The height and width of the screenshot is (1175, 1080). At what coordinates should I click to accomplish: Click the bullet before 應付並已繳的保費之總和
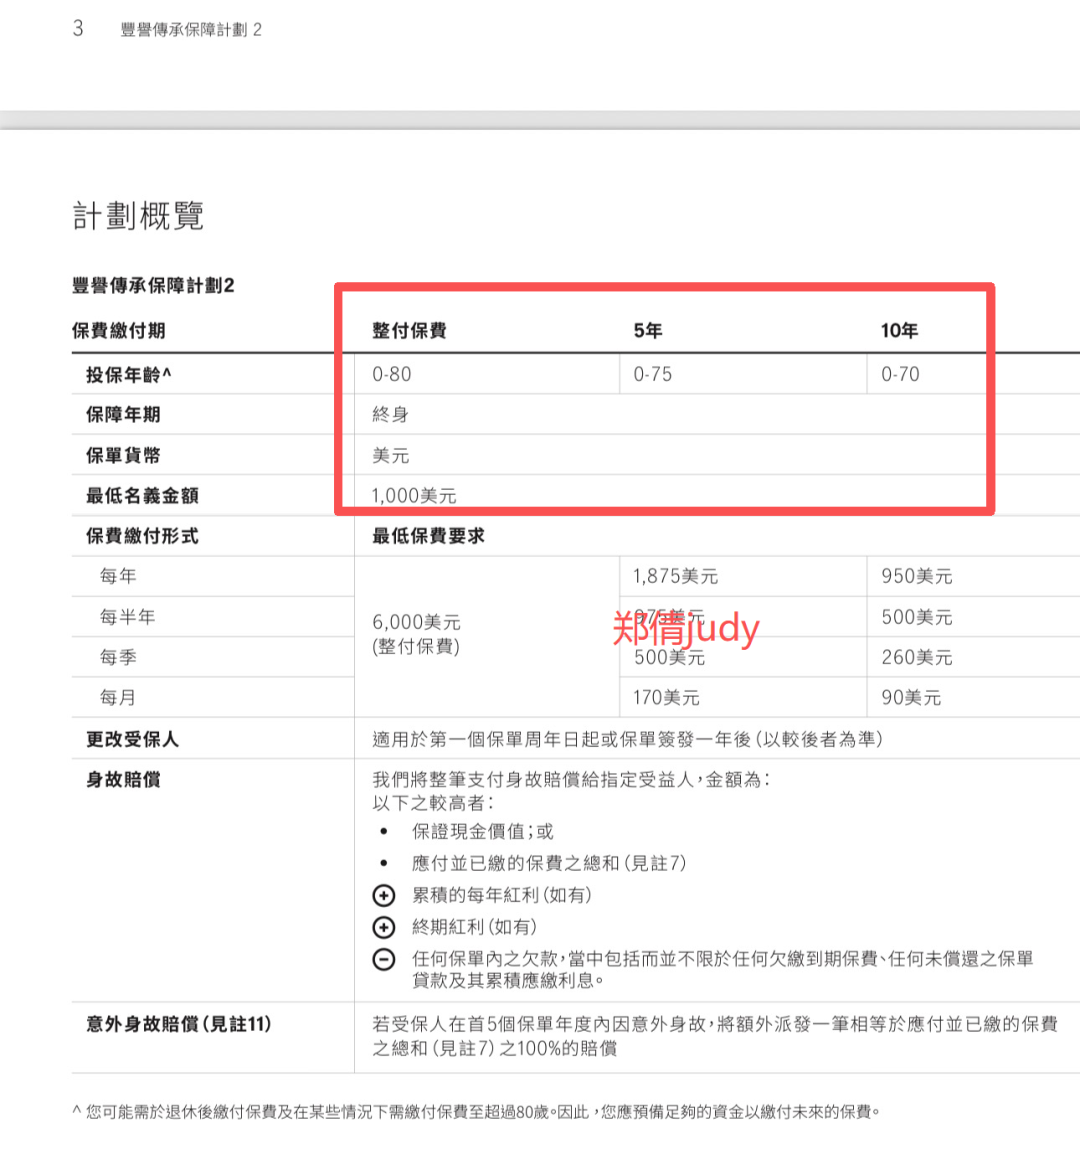[384, 864]
